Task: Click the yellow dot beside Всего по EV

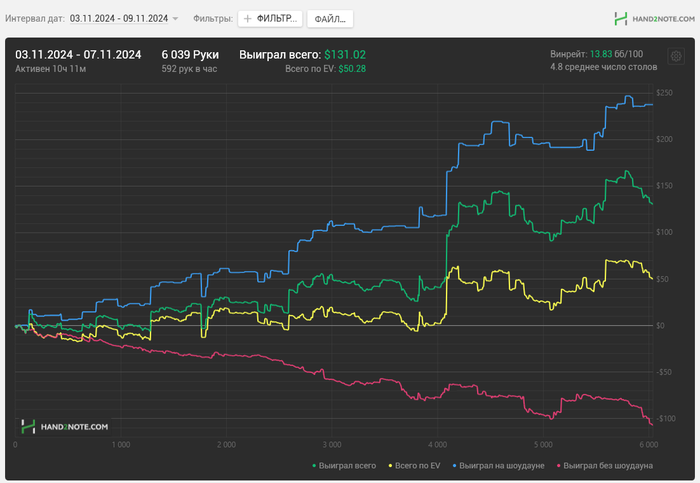Action: pos(391,466)
